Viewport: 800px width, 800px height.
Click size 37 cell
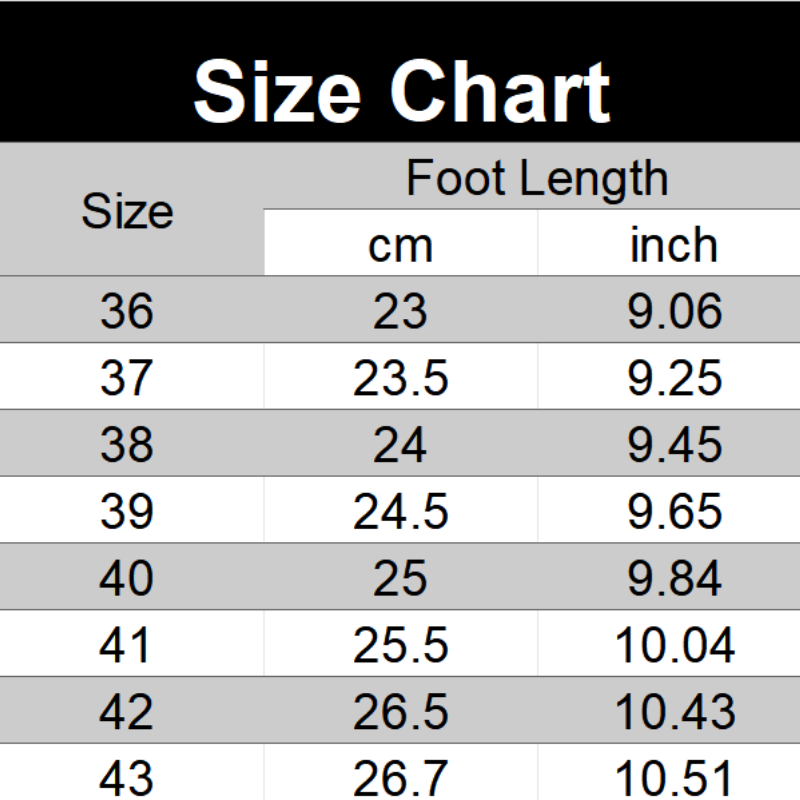(127, 378)
